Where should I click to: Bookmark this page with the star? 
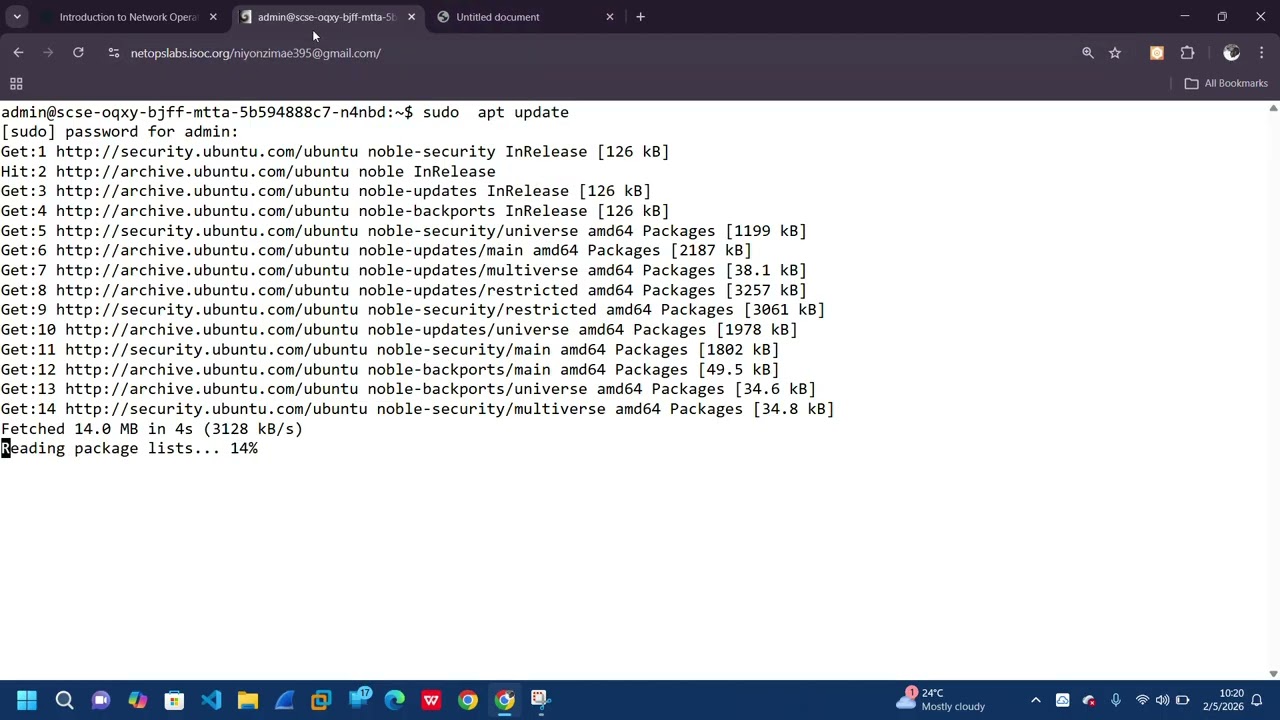[1115, 53]
